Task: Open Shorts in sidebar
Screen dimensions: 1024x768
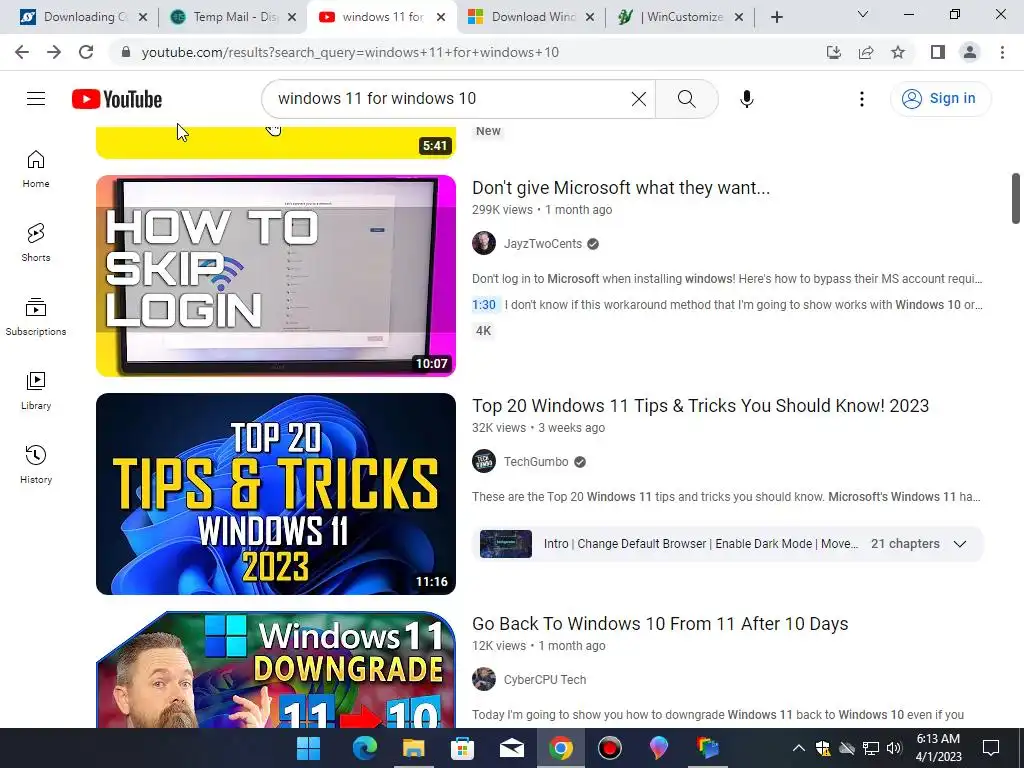Action: (x=36, y=242)
